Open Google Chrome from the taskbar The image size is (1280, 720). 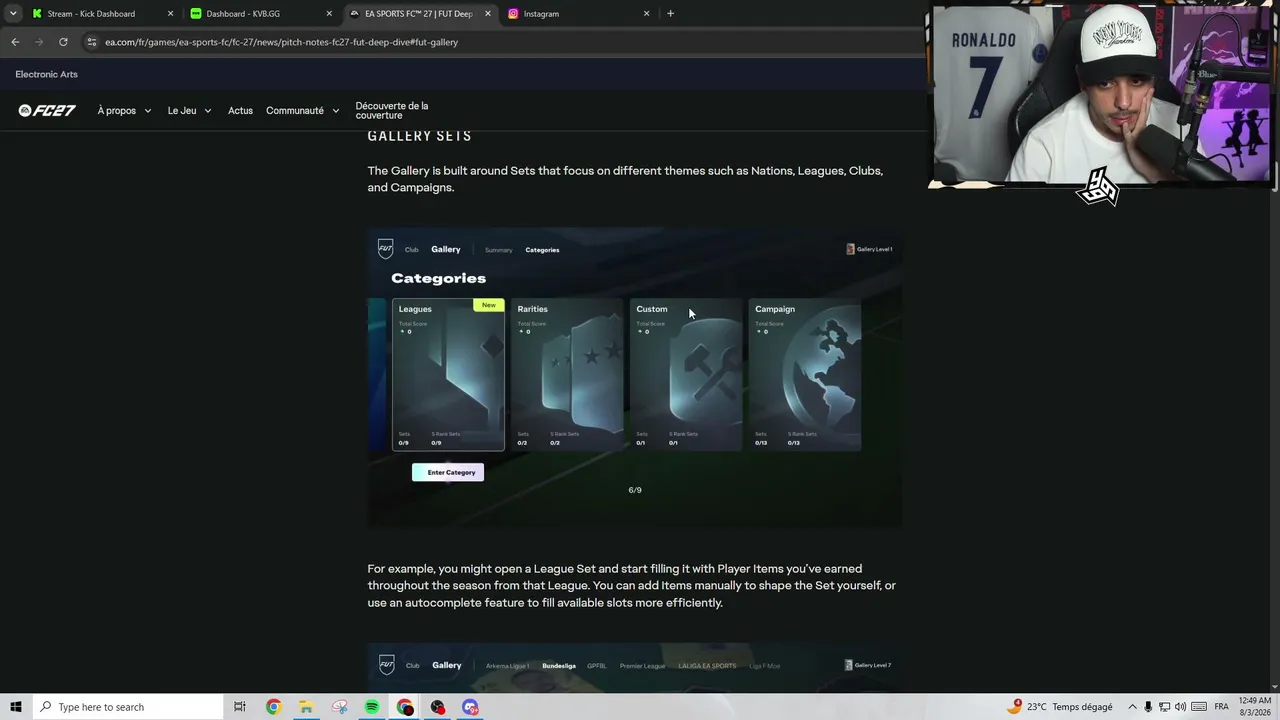coord(273,707)
